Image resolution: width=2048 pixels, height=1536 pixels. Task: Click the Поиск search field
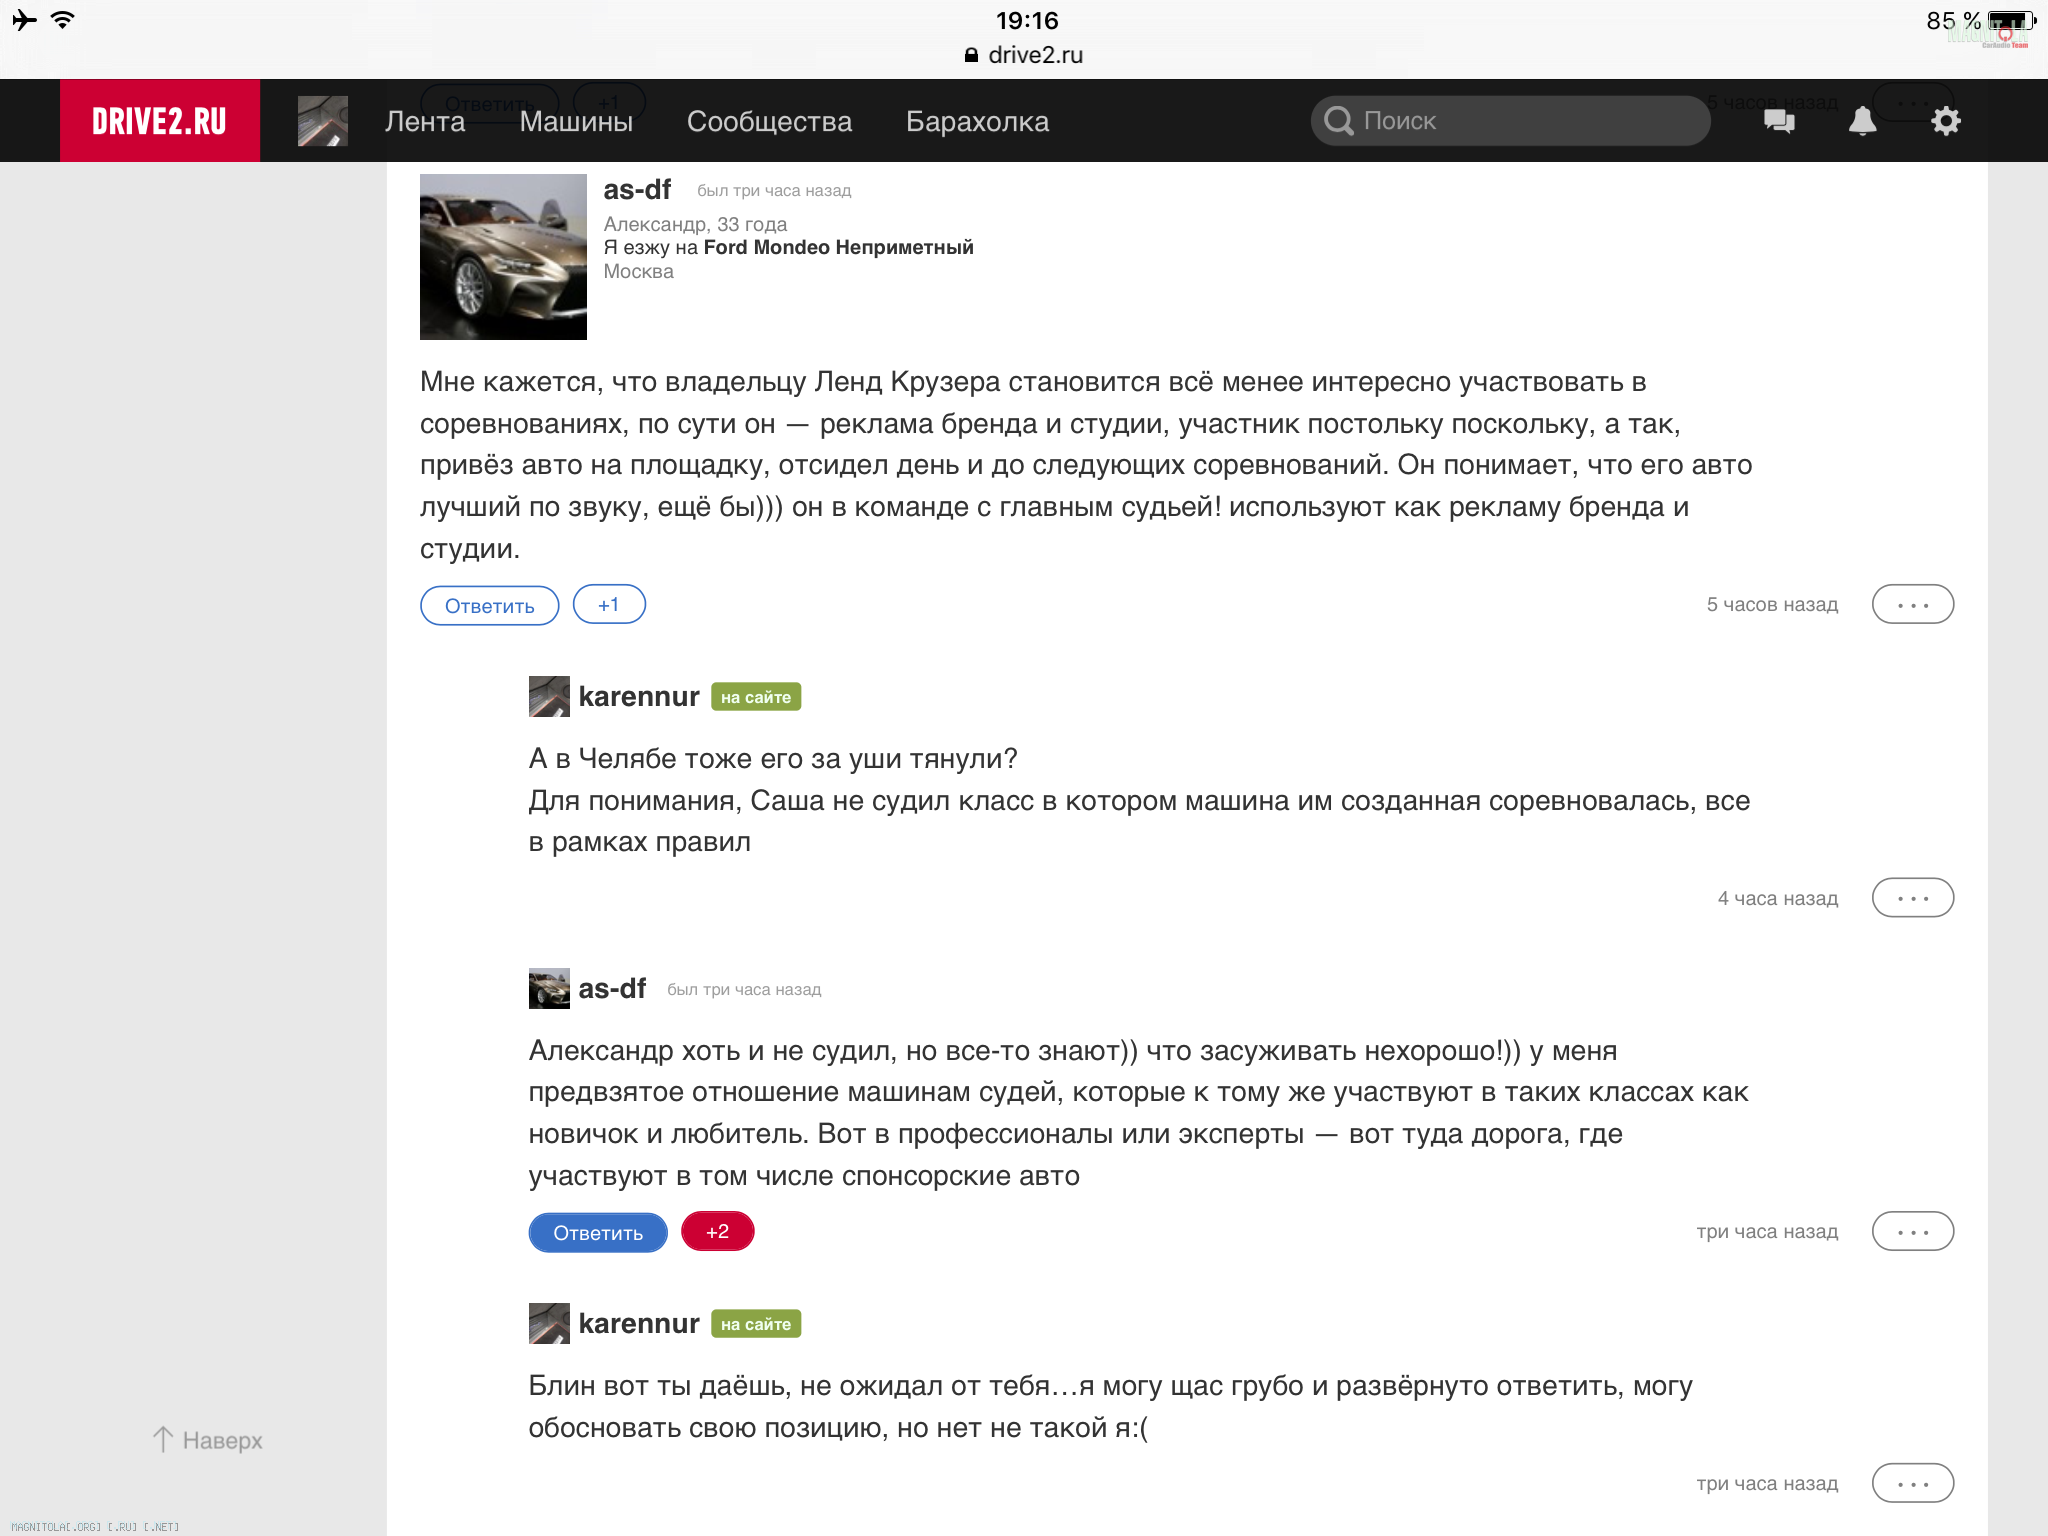point(1510,121)
